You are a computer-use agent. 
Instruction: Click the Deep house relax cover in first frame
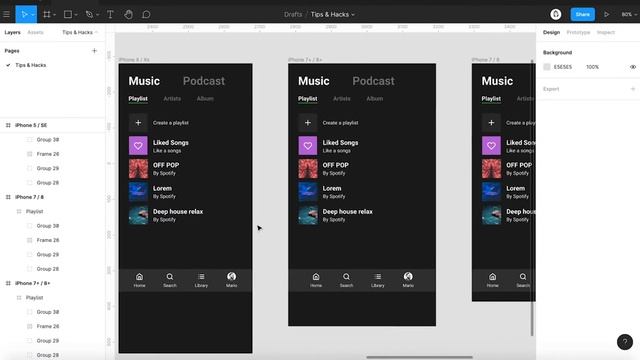pos(138,215)
